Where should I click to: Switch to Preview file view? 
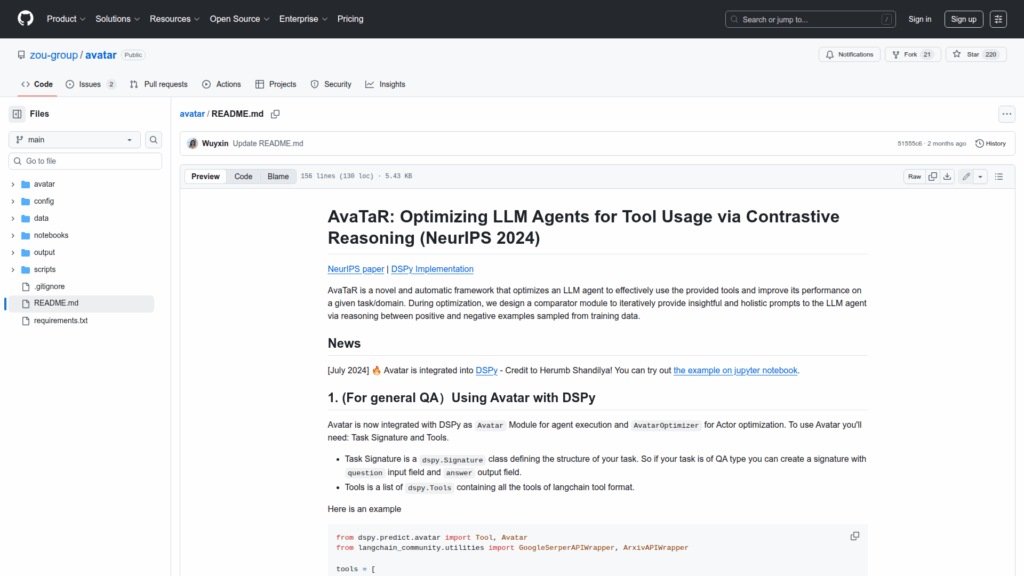tap(205, 176)
